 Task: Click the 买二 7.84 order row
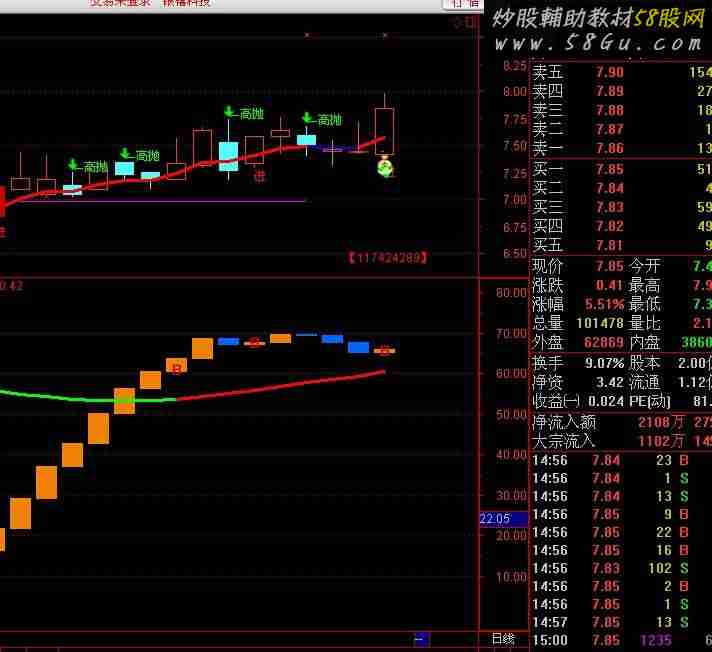(621, 188)
